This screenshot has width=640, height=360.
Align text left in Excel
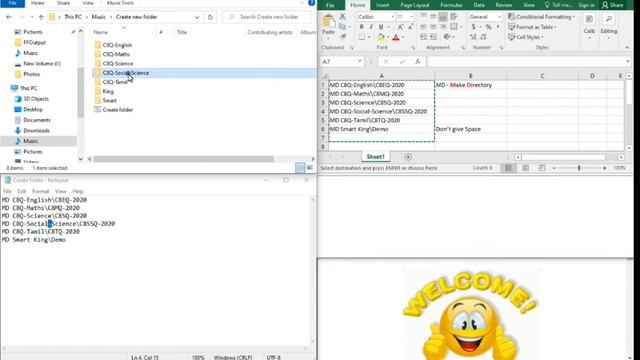[423, 27]
